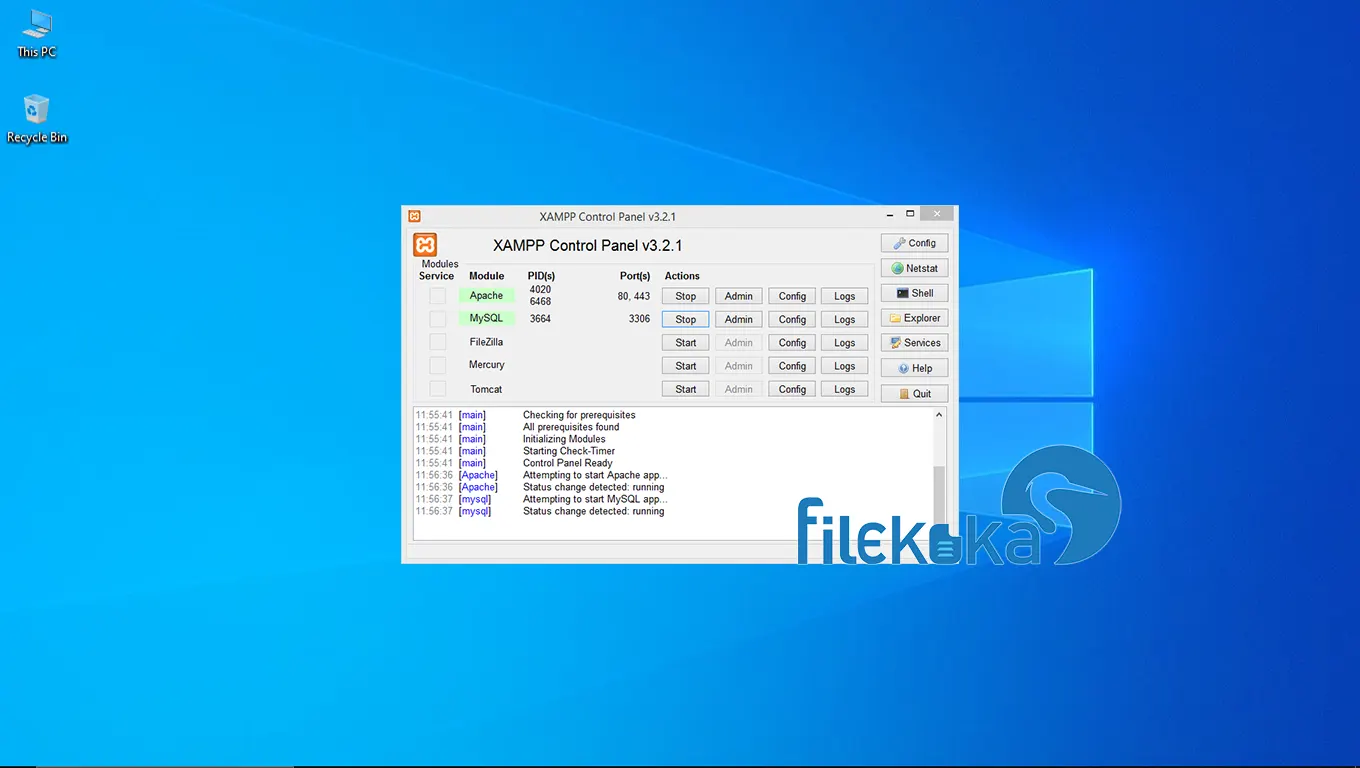This screenshot has height=768, width=1360.
Task: Close the XAMPP Control Panel window
Action: click(936, 214)
